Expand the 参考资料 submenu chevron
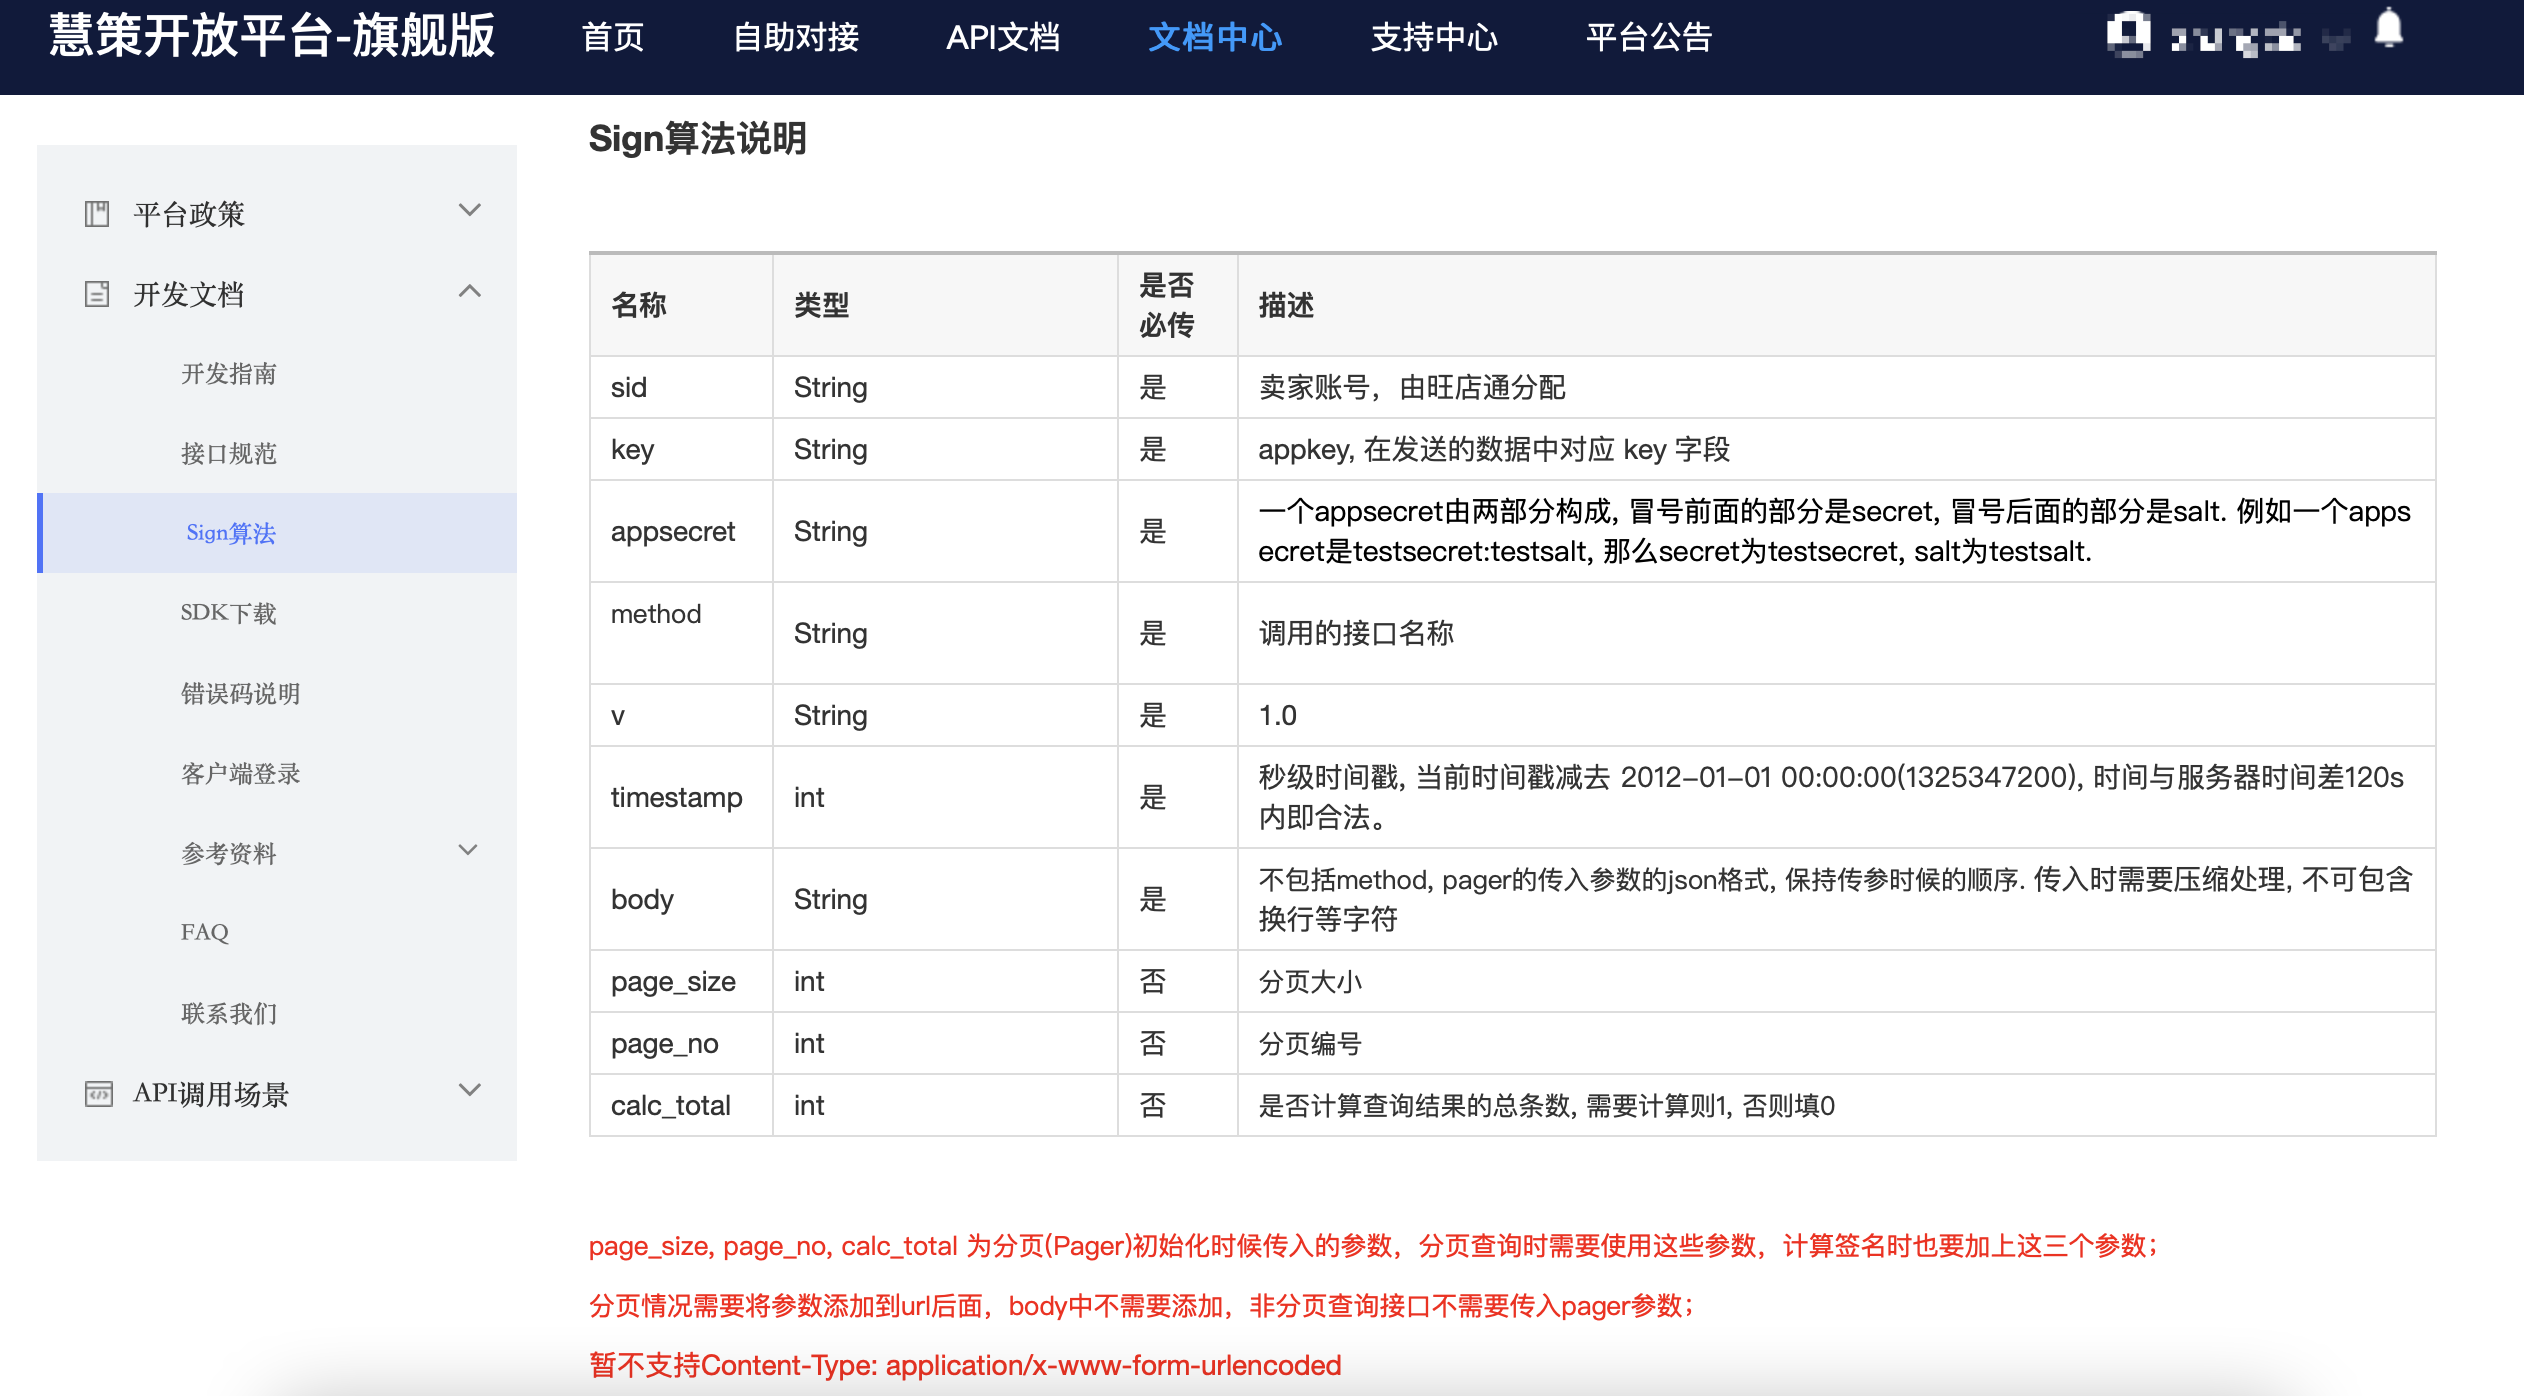The width and height of the screenshot is (2524, 1396). [468, 850]
